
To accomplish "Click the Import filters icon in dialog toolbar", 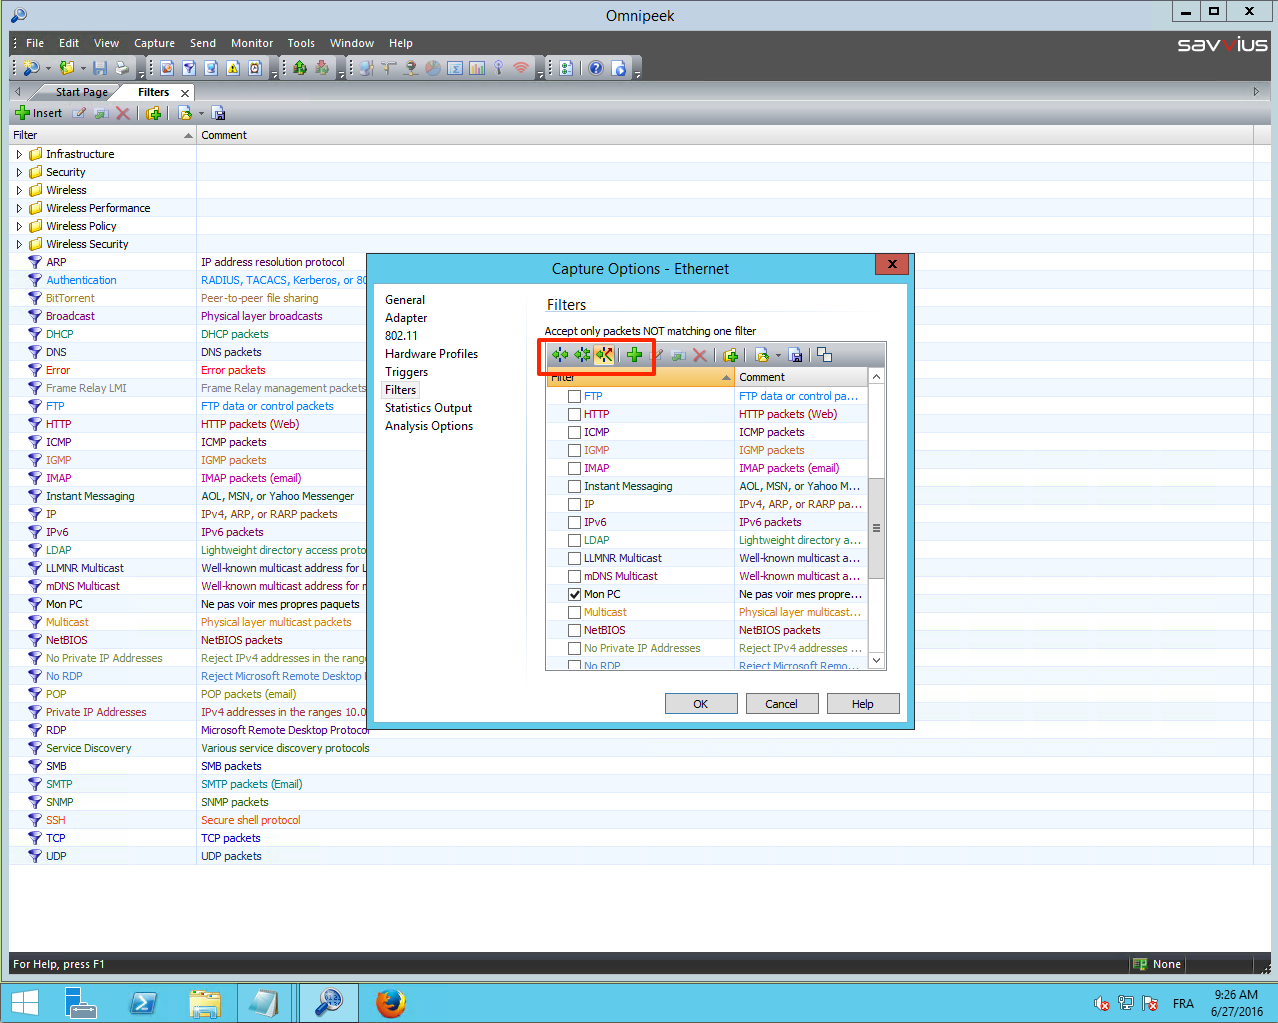I will [x=762, y=355].
